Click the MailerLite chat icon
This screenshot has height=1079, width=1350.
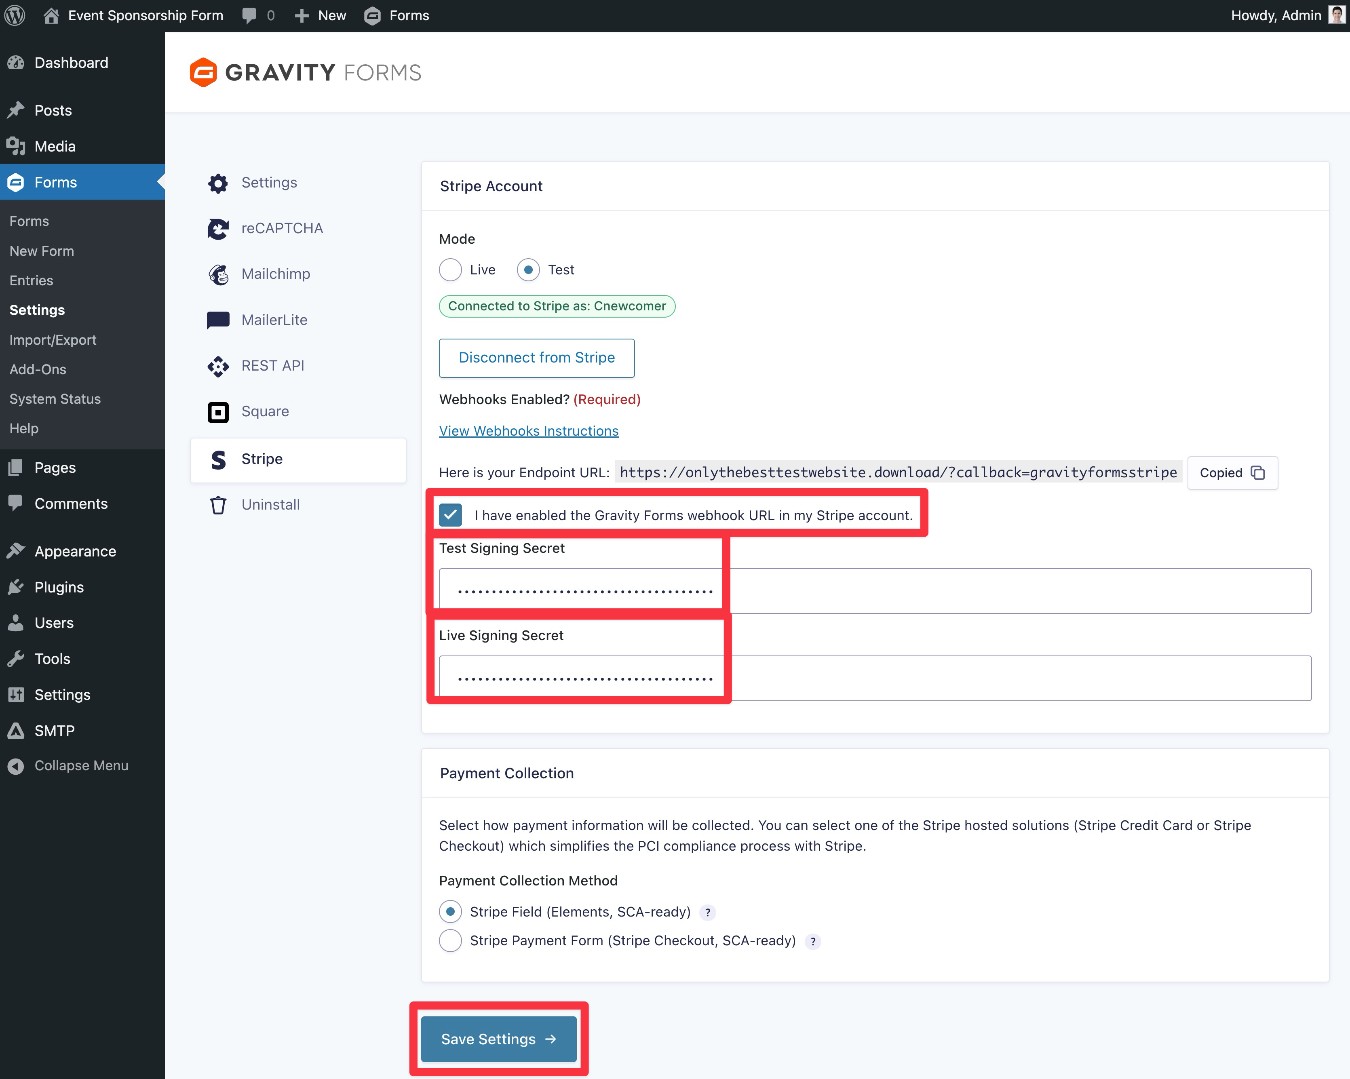point(218,320)
